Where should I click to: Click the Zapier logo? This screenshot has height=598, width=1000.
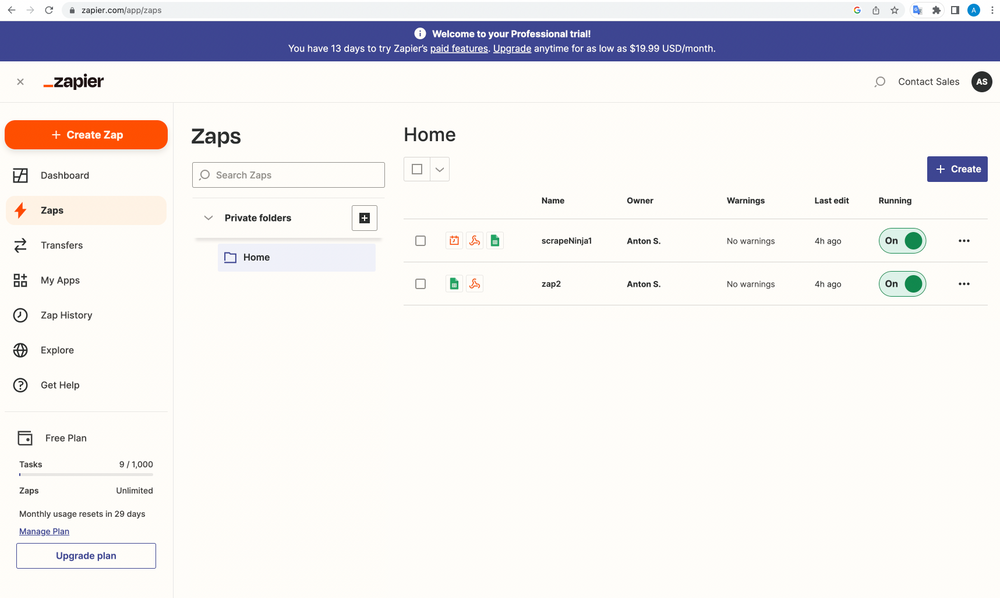73,82
